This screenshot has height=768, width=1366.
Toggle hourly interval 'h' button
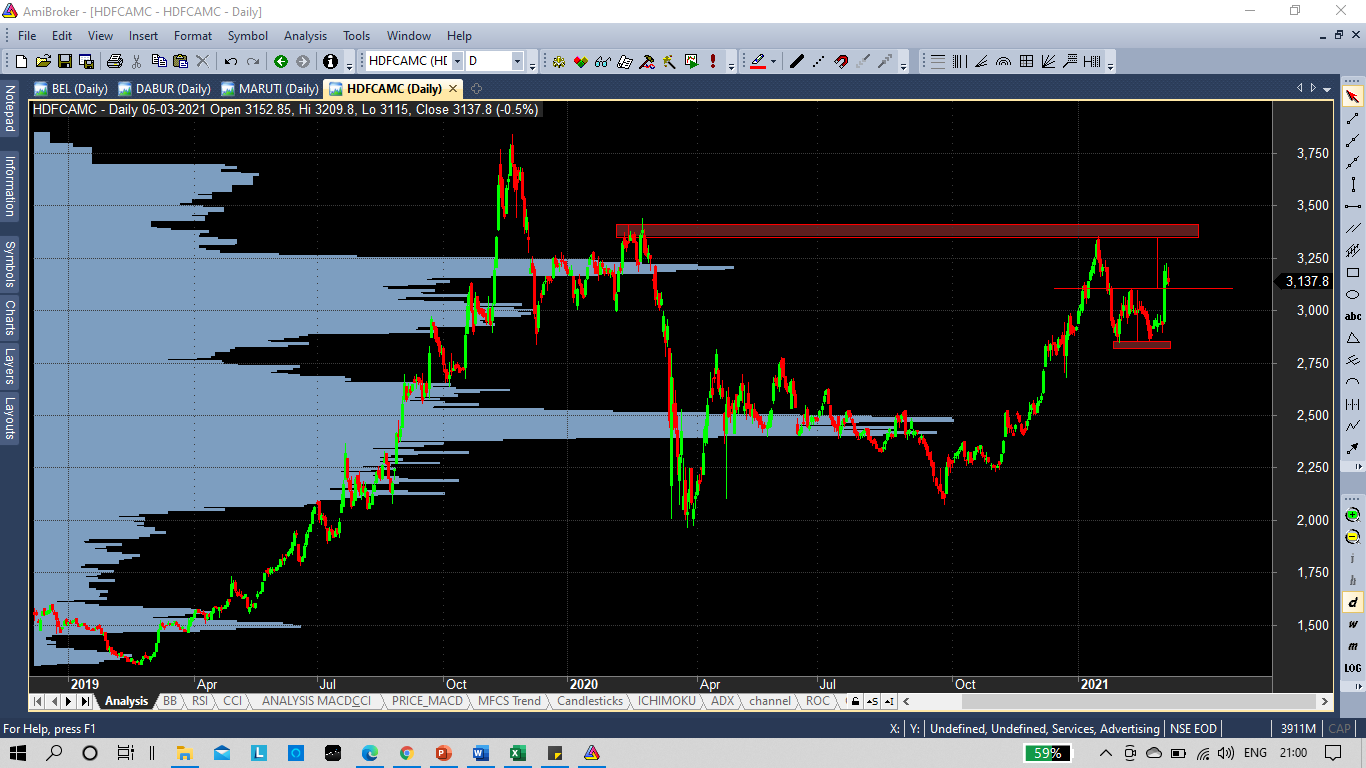tap(1352, 580)
